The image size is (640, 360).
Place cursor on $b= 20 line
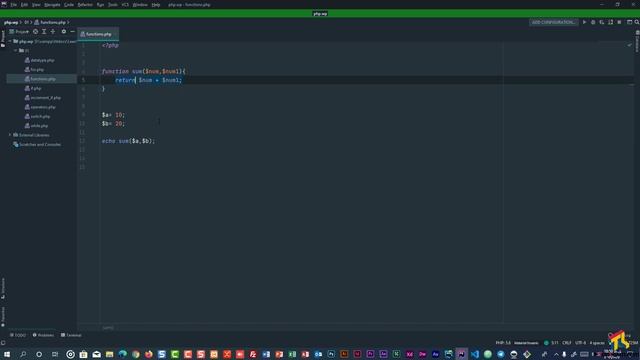pos(113,124)
